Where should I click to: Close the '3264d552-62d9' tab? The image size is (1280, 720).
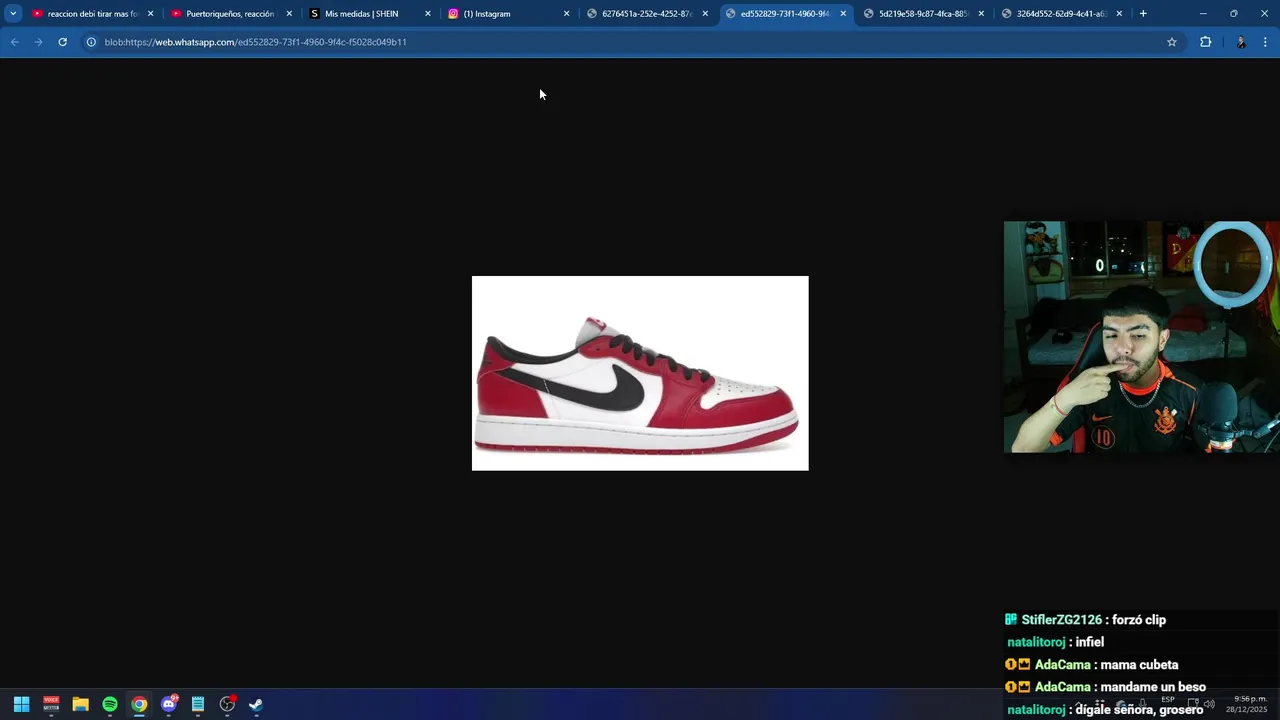1119,14
